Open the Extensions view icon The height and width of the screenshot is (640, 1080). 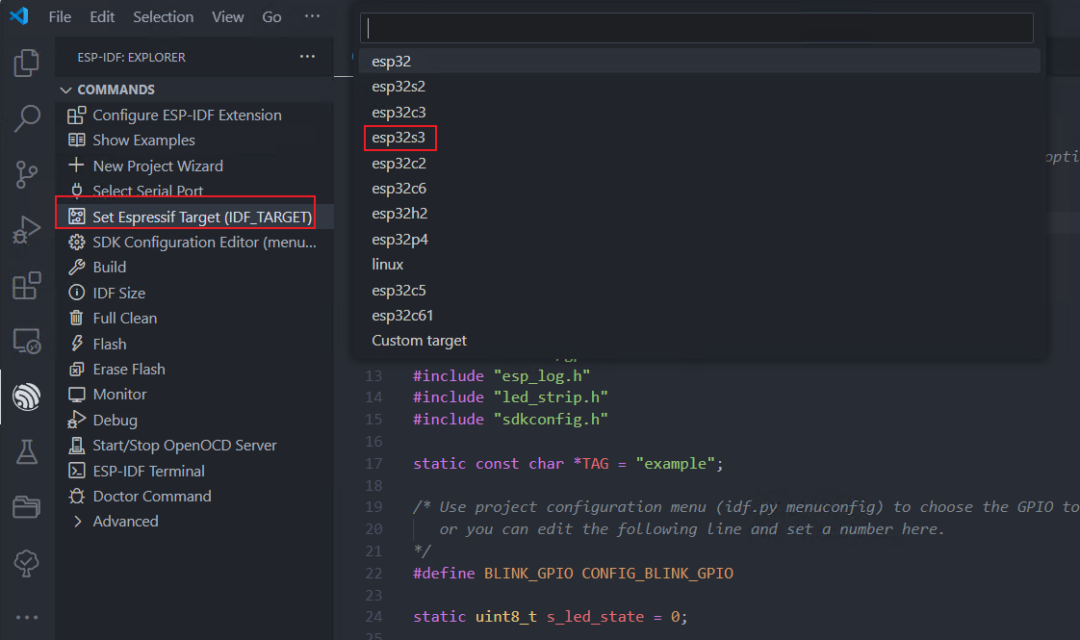tap(26, 287)
